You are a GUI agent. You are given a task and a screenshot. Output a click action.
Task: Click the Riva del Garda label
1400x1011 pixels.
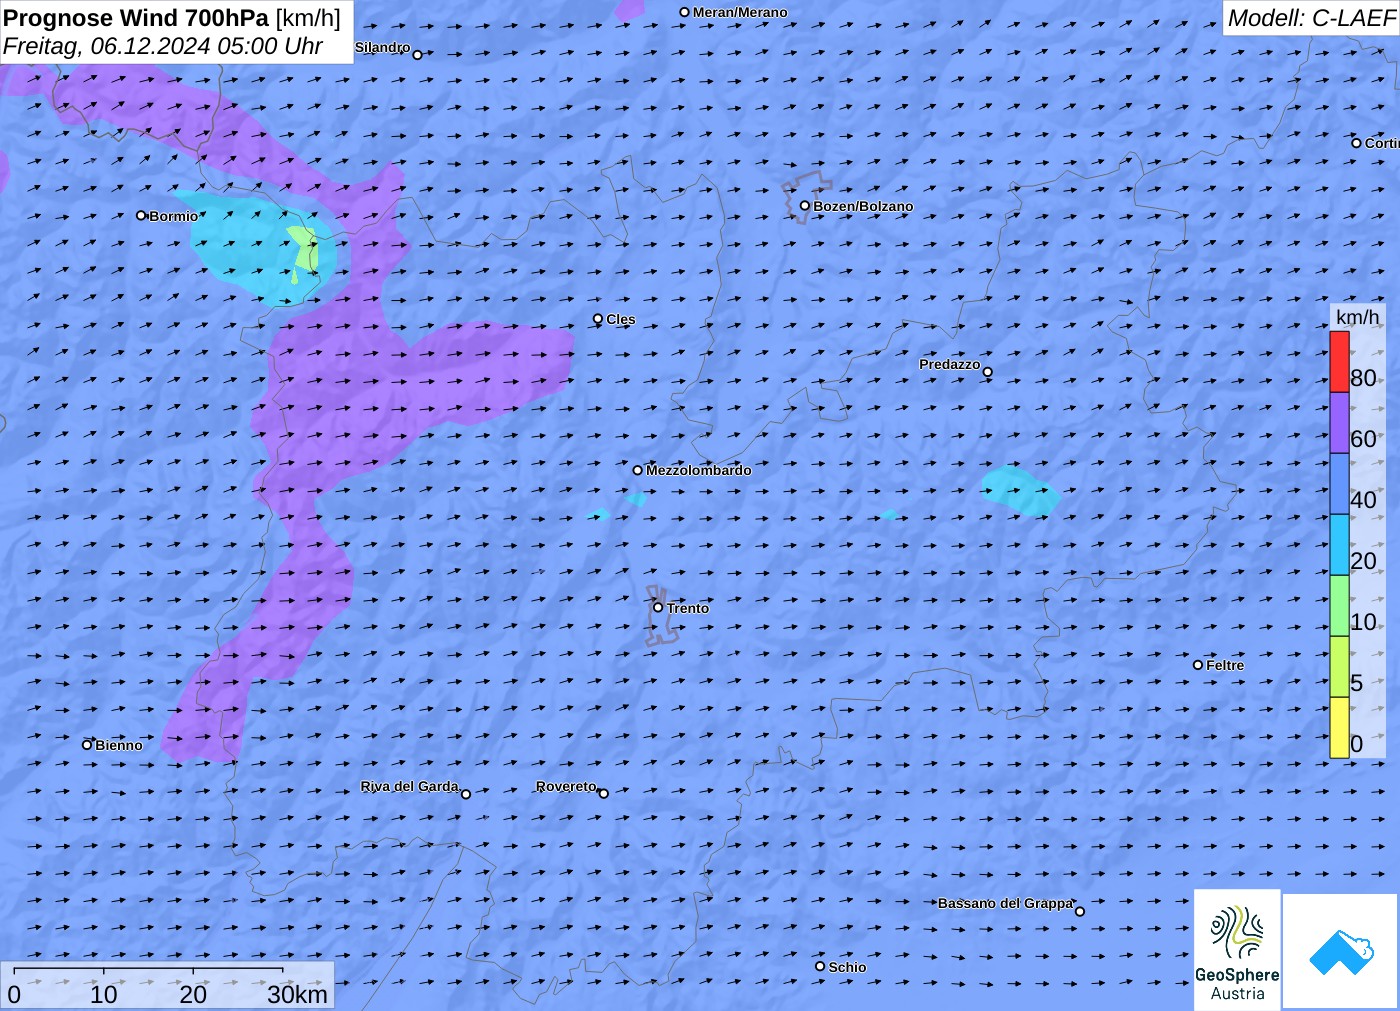coord(409,786)
